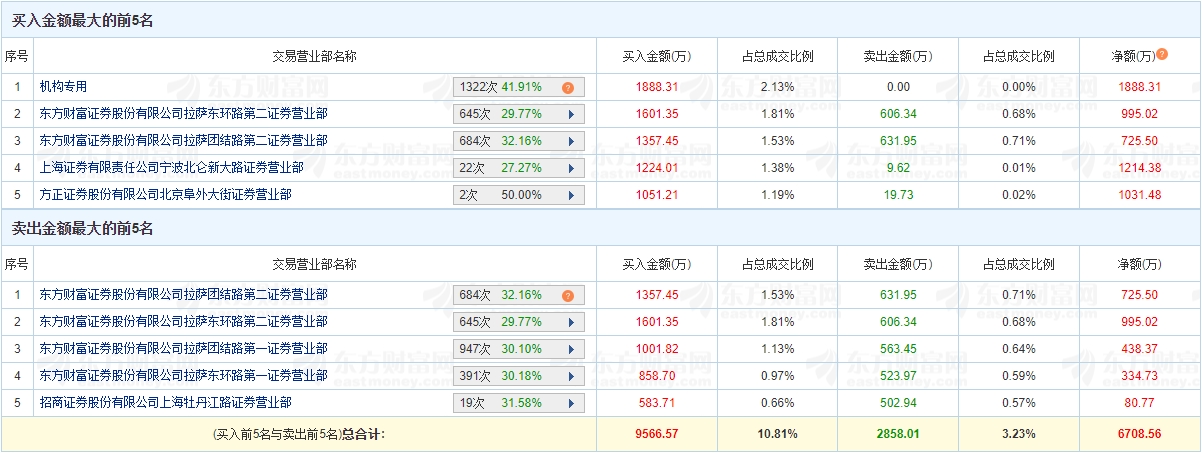Image resolution: width=1202 pixels, height=453 pixels.
Task: Click 买入金额(万) column header in buy table
Action: tap(656, 56)
